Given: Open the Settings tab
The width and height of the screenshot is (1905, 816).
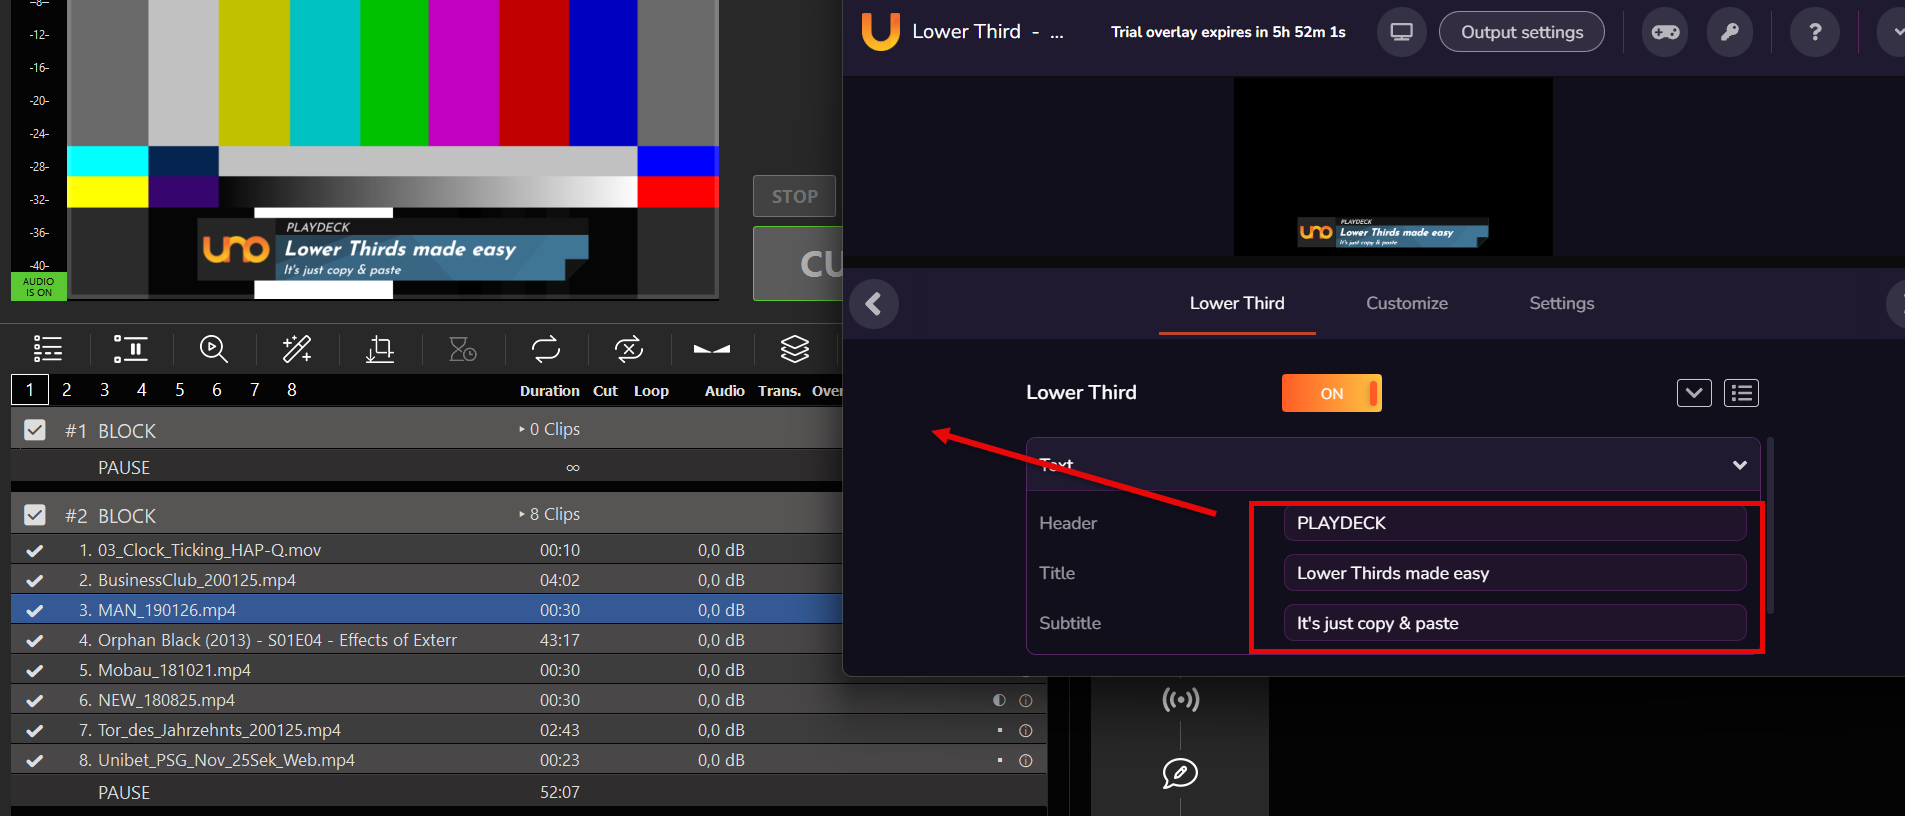Looking at the screenshot, I should pos(1561,303).
